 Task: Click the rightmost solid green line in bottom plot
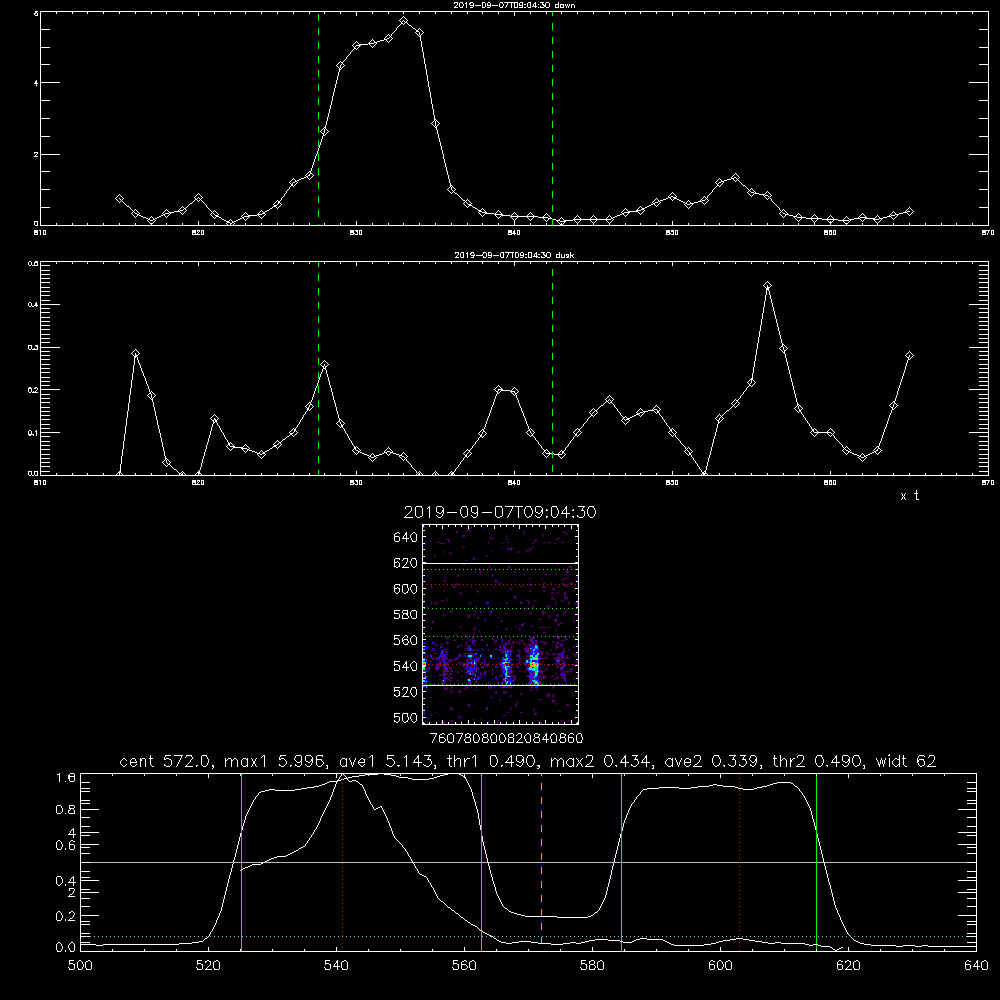pyautogui.click(x=816, y=861)
